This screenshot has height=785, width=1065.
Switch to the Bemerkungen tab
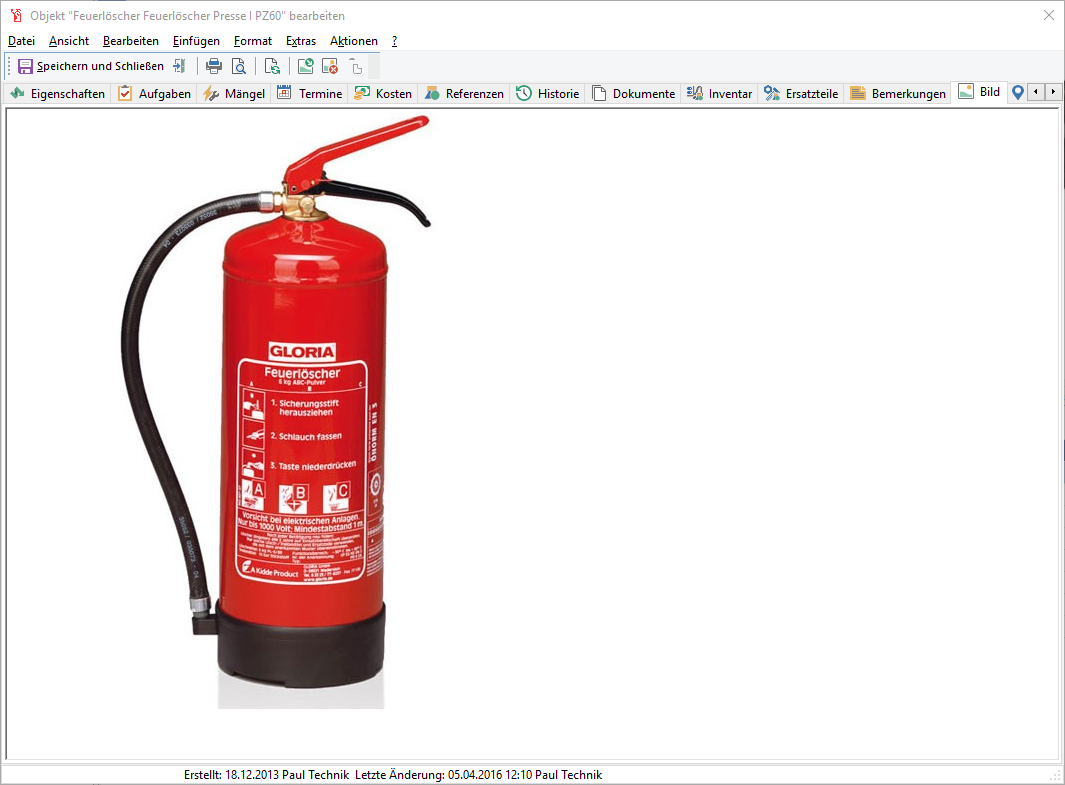(898, 94)
